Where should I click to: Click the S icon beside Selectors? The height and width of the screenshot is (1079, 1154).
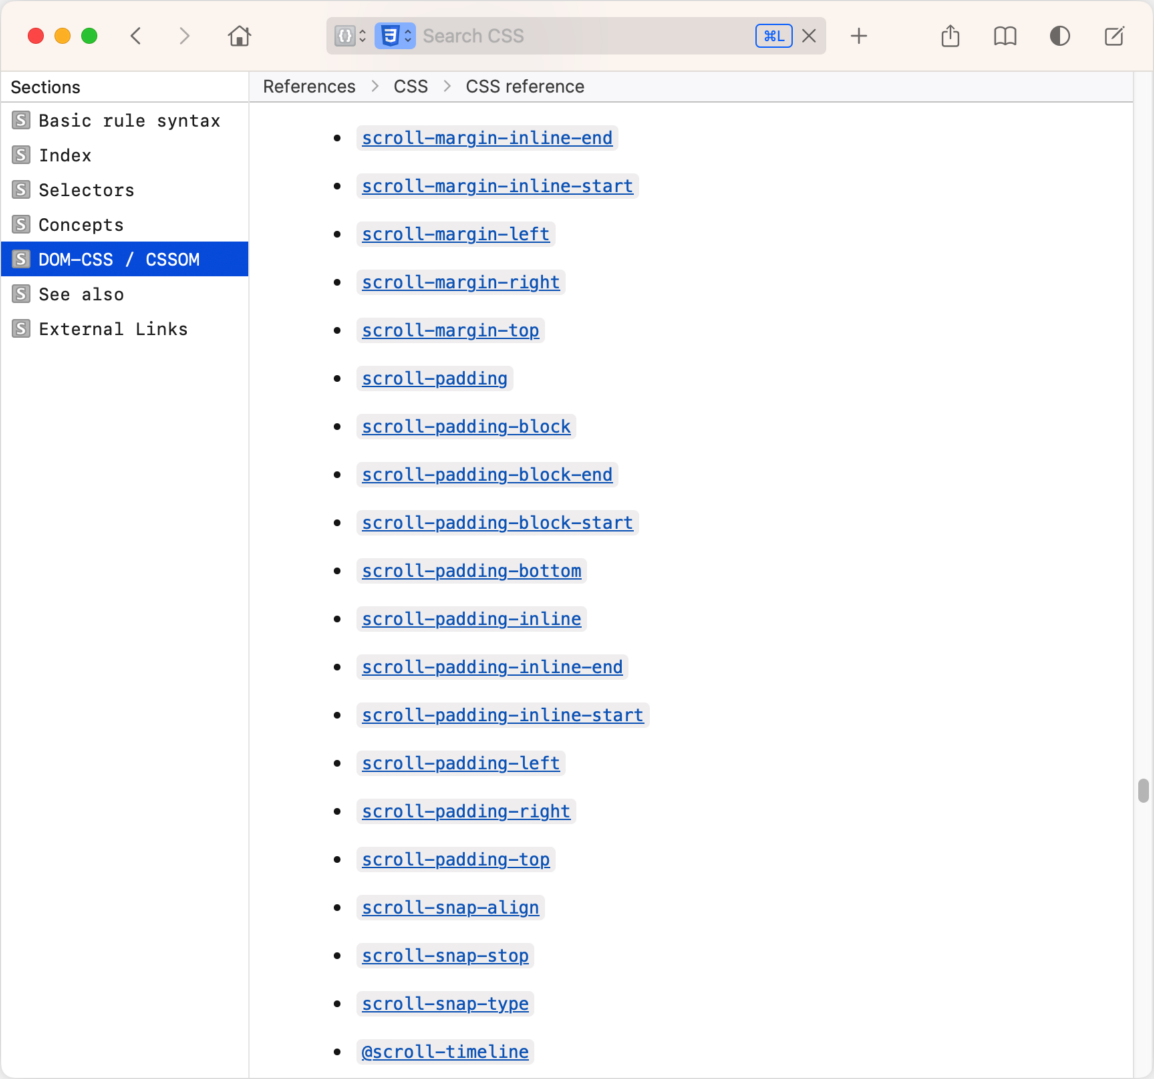[x=21, y=190]
